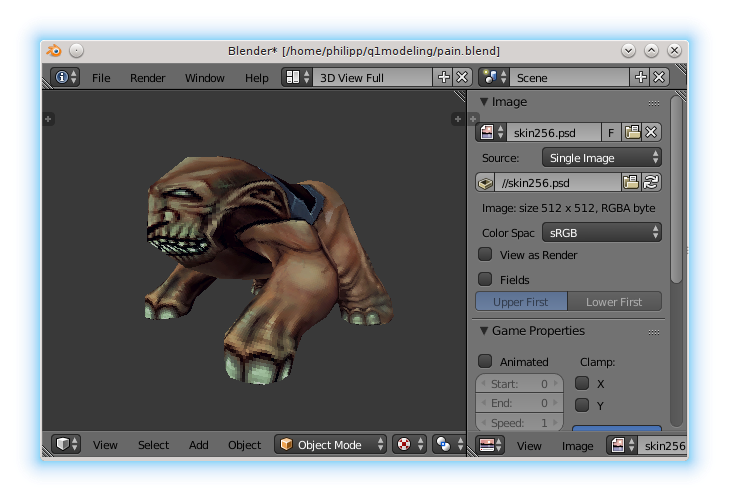Click the properties panel vertical scrollbar
Screen dimensions: 729x501
point(676,190)
